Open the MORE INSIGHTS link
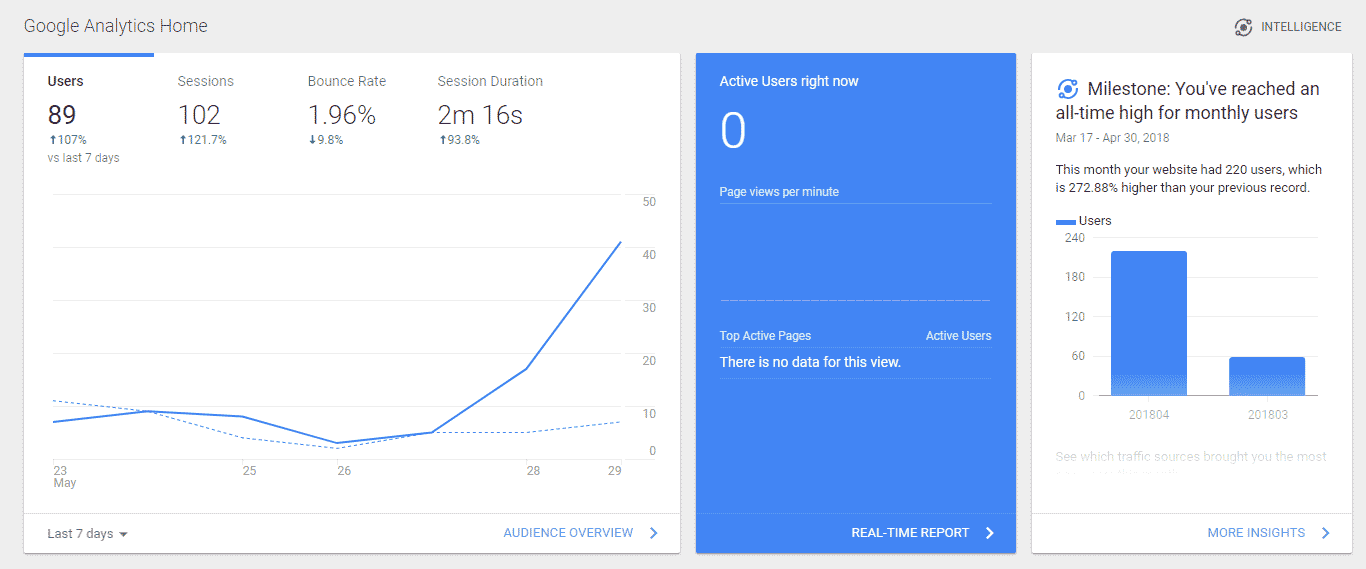The image size is (1366, 569). [1256, 533]
